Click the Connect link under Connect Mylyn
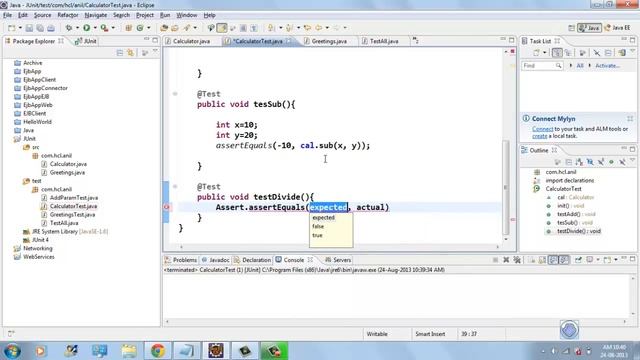 542,129
